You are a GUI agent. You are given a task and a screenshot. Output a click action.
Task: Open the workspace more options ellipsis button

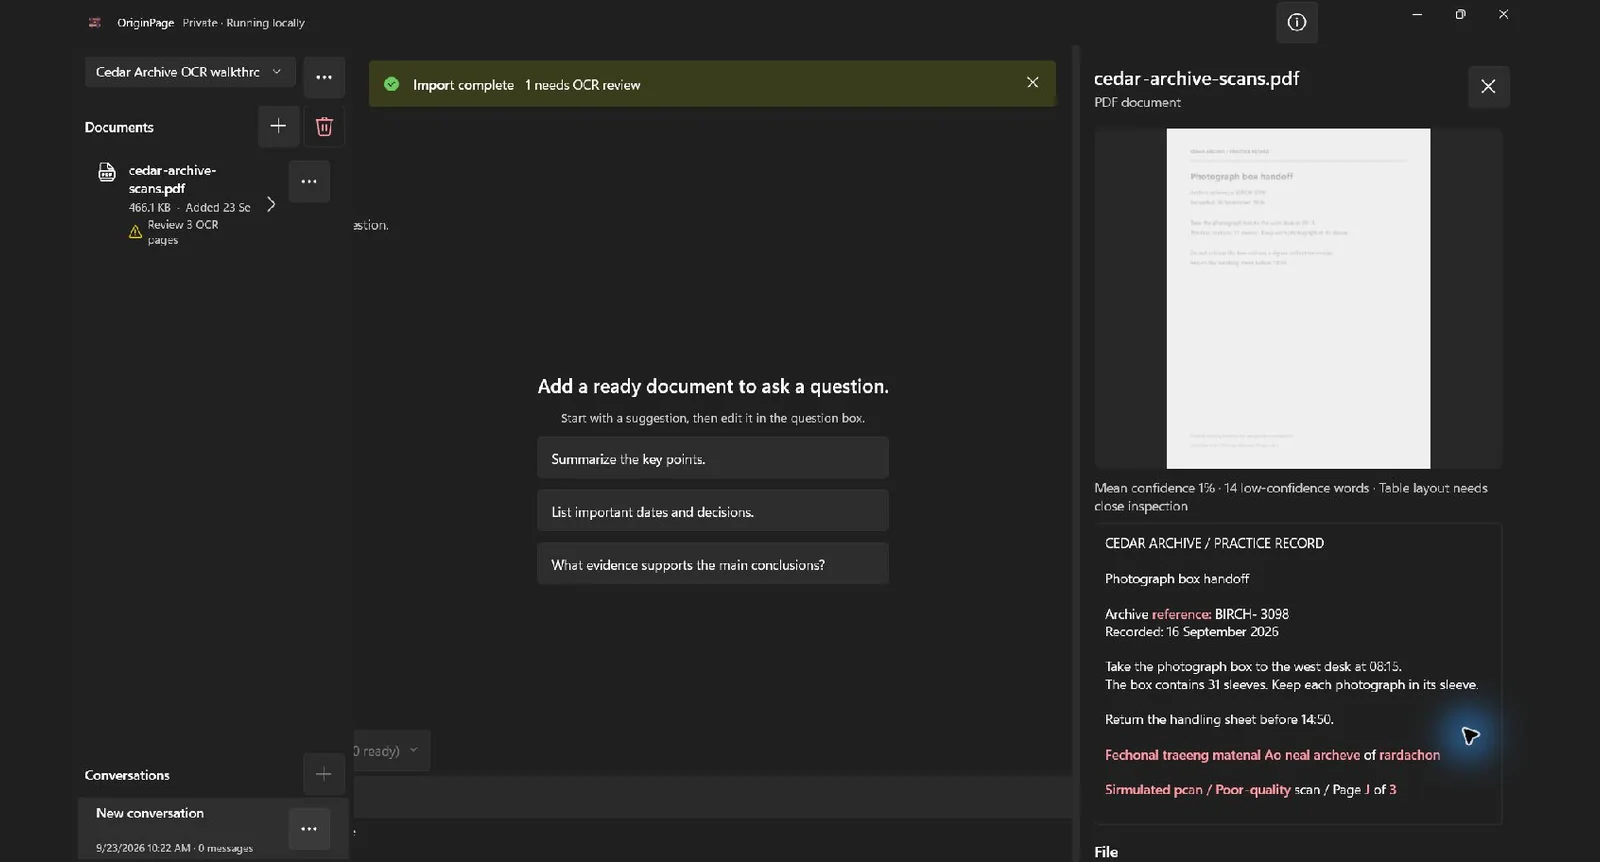pyautogui.click(x=324, y=77)
